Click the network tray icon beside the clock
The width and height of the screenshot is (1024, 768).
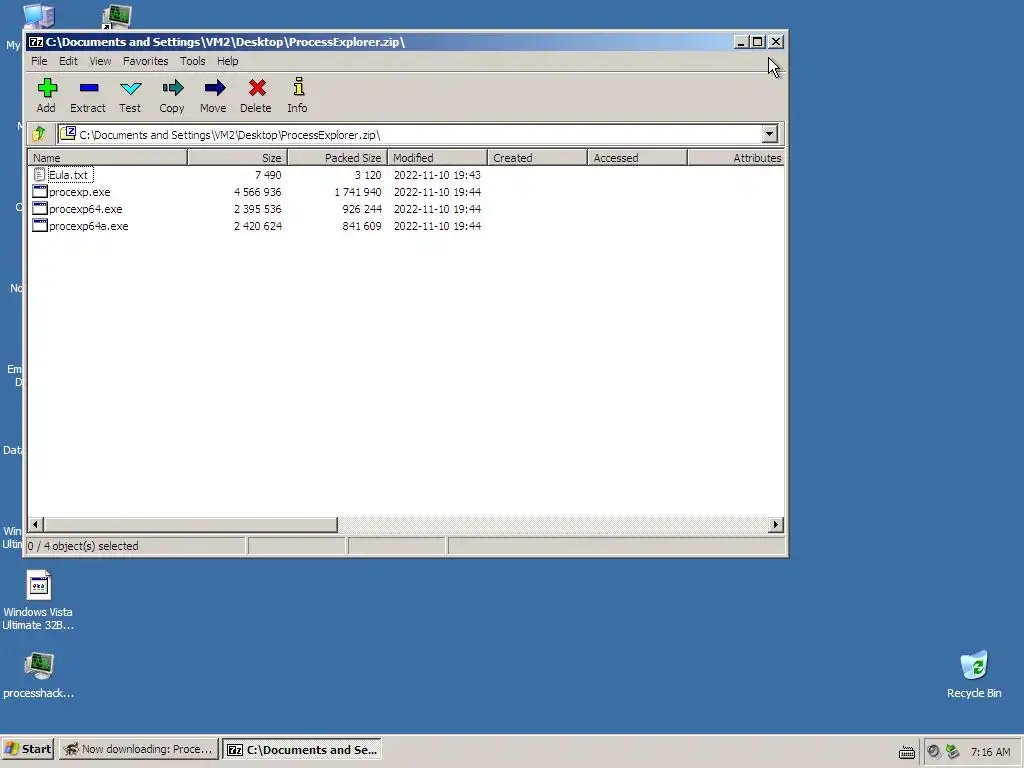click(x=953, y=752)
